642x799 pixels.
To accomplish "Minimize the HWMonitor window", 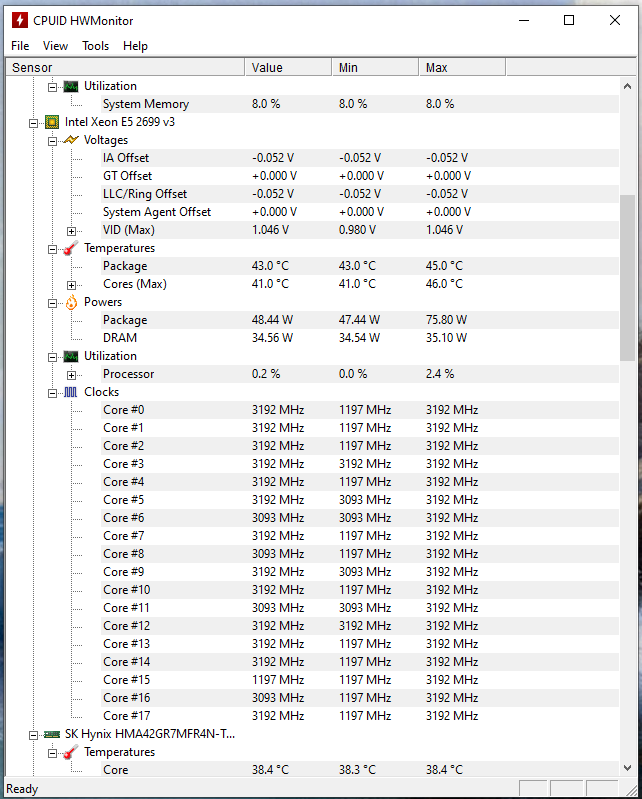I will [524, 20].
